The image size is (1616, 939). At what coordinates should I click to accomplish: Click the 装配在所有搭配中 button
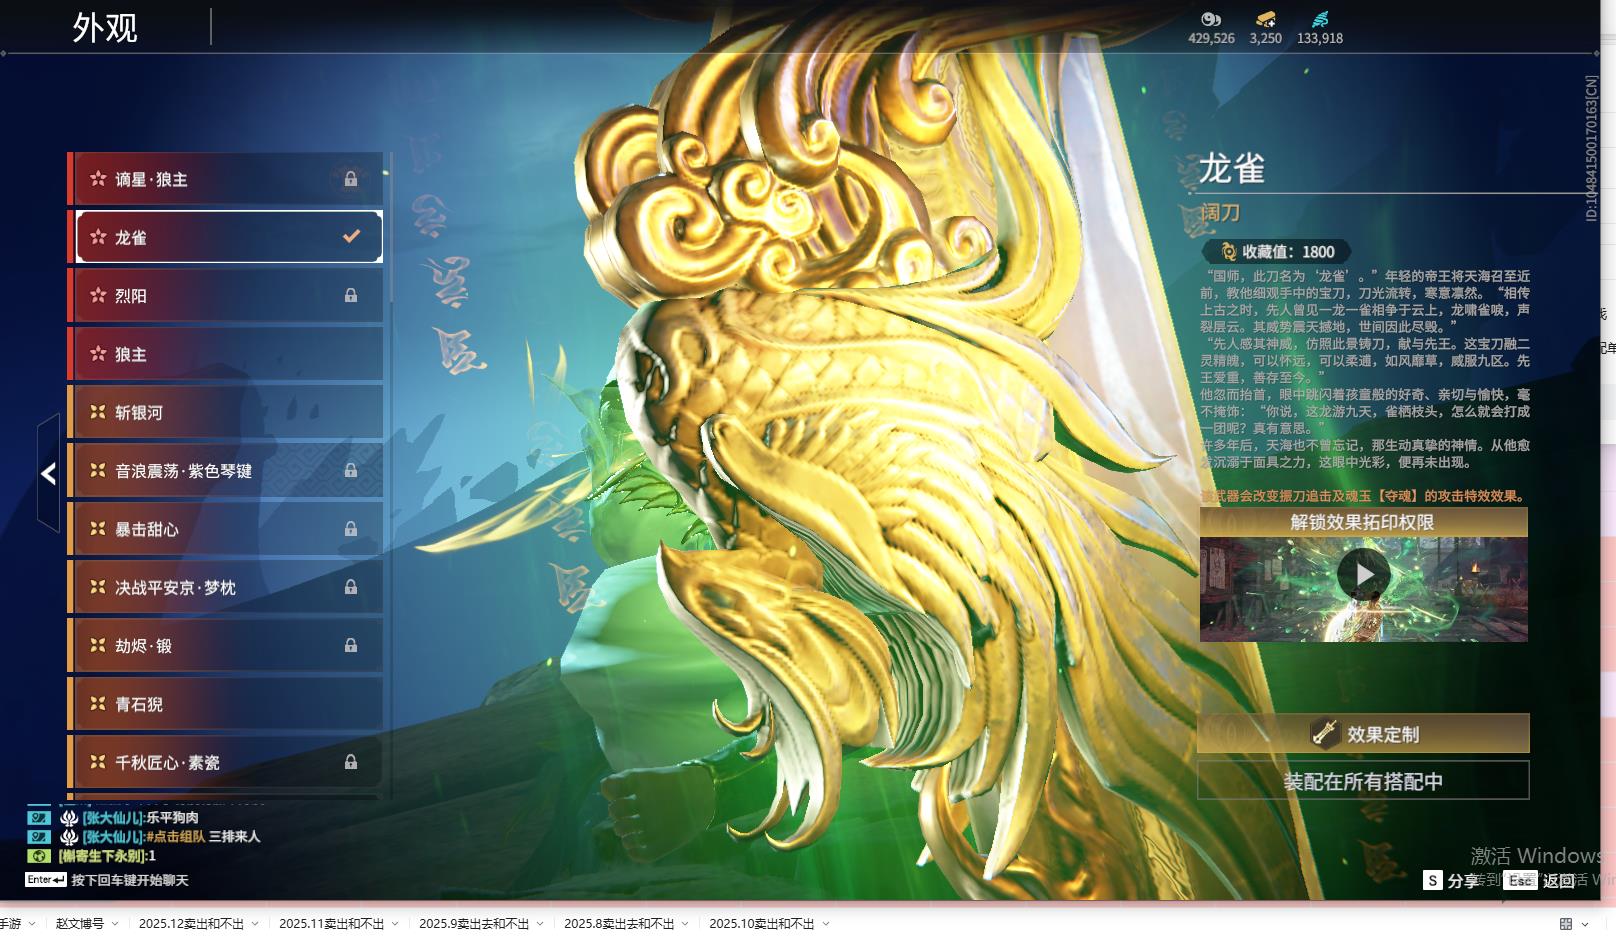1363,781
